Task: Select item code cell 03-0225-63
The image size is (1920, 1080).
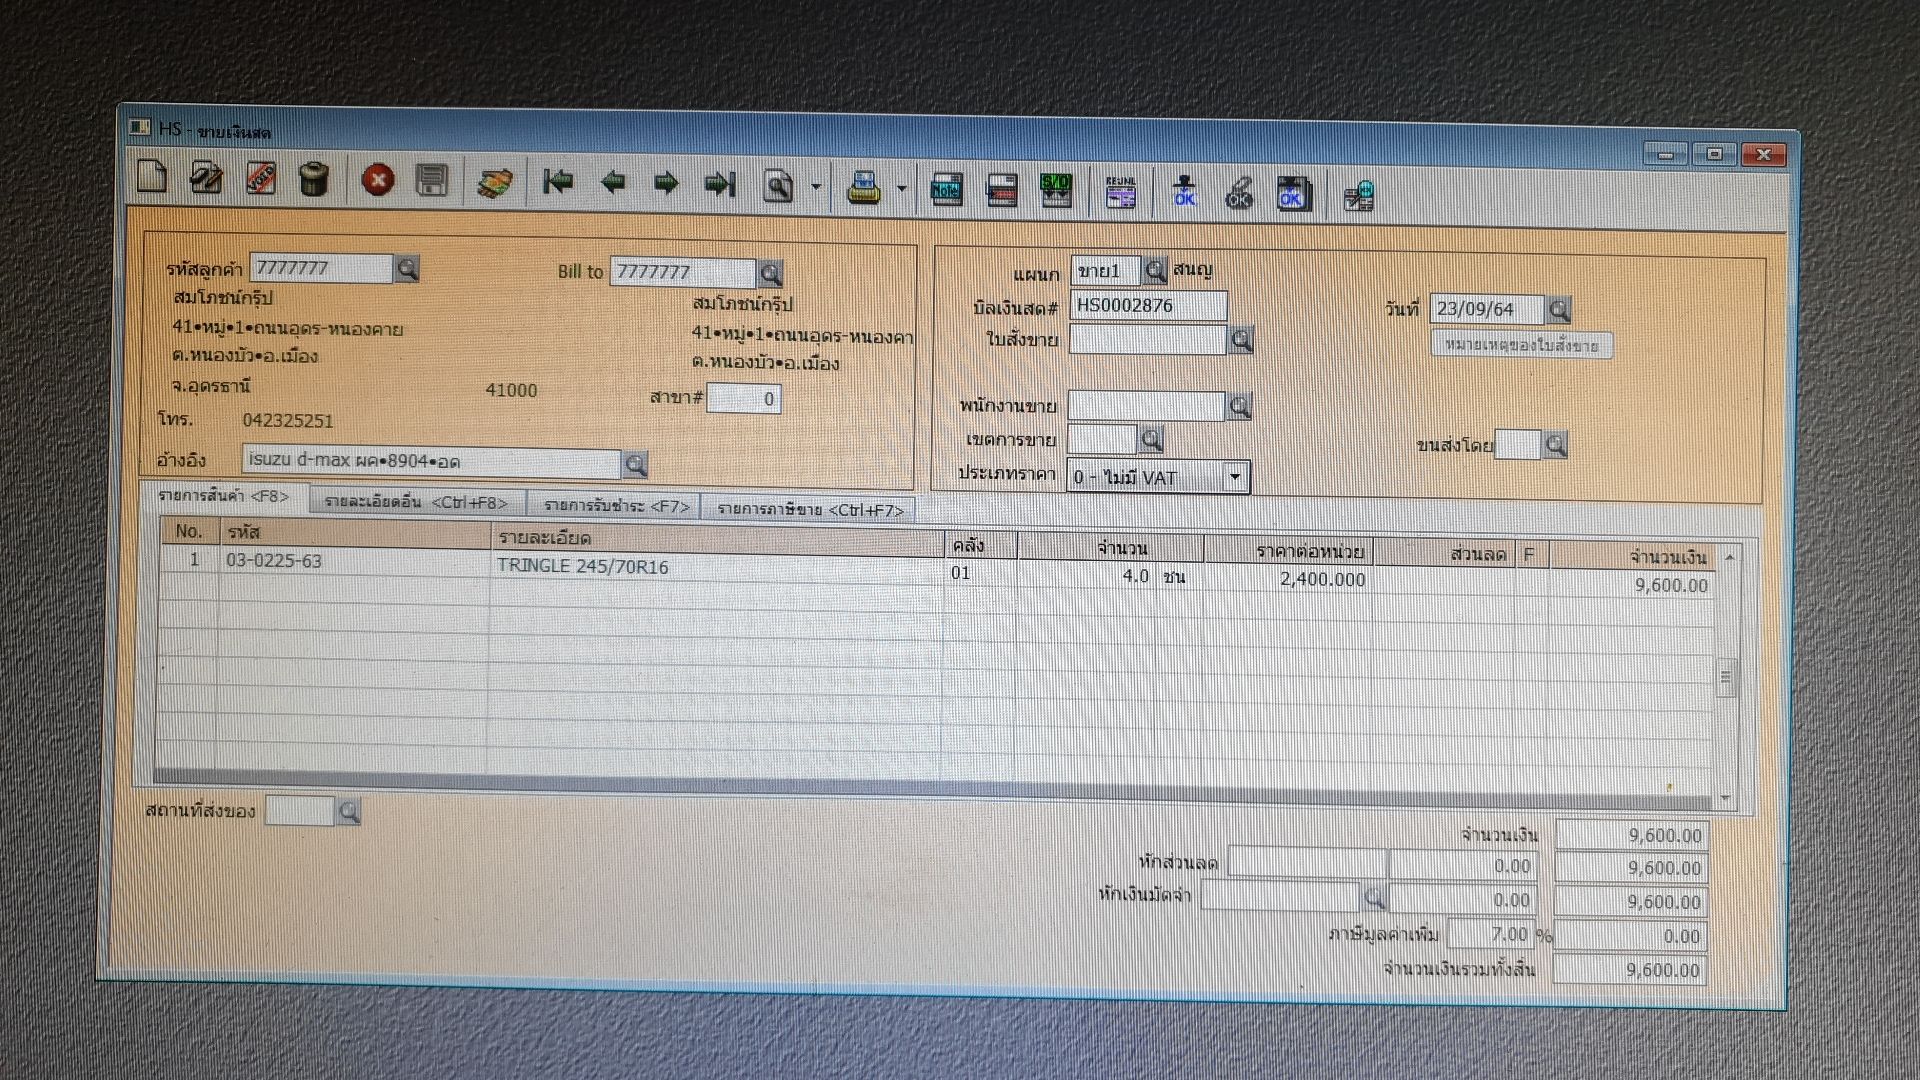Action: [x=354, y=561]
